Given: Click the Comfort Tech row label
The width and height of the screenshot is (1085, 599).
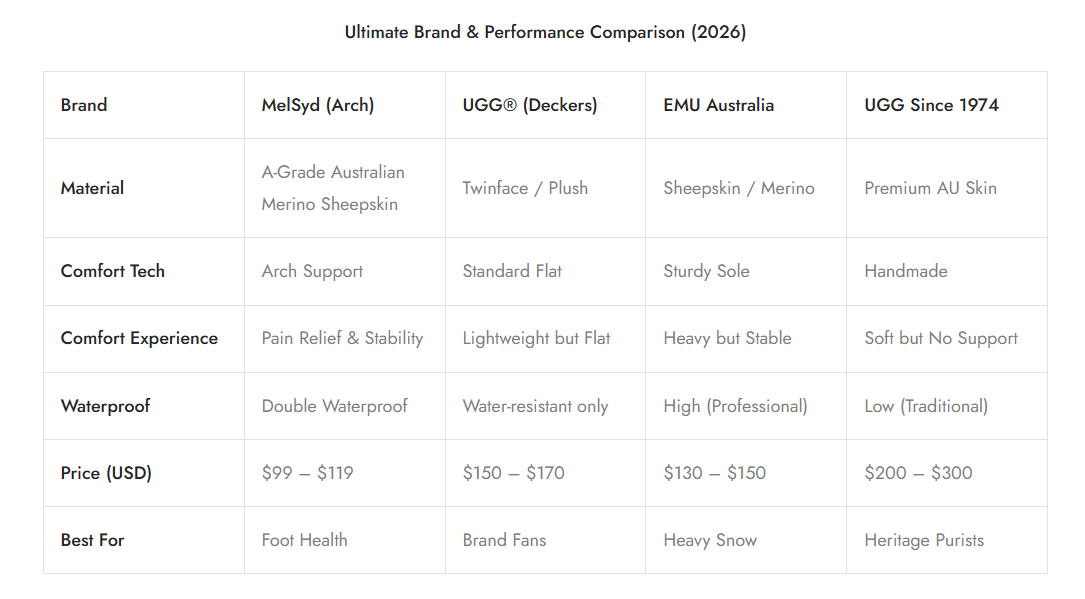Looking at the screenshot, I should click(x=112, y=271).
